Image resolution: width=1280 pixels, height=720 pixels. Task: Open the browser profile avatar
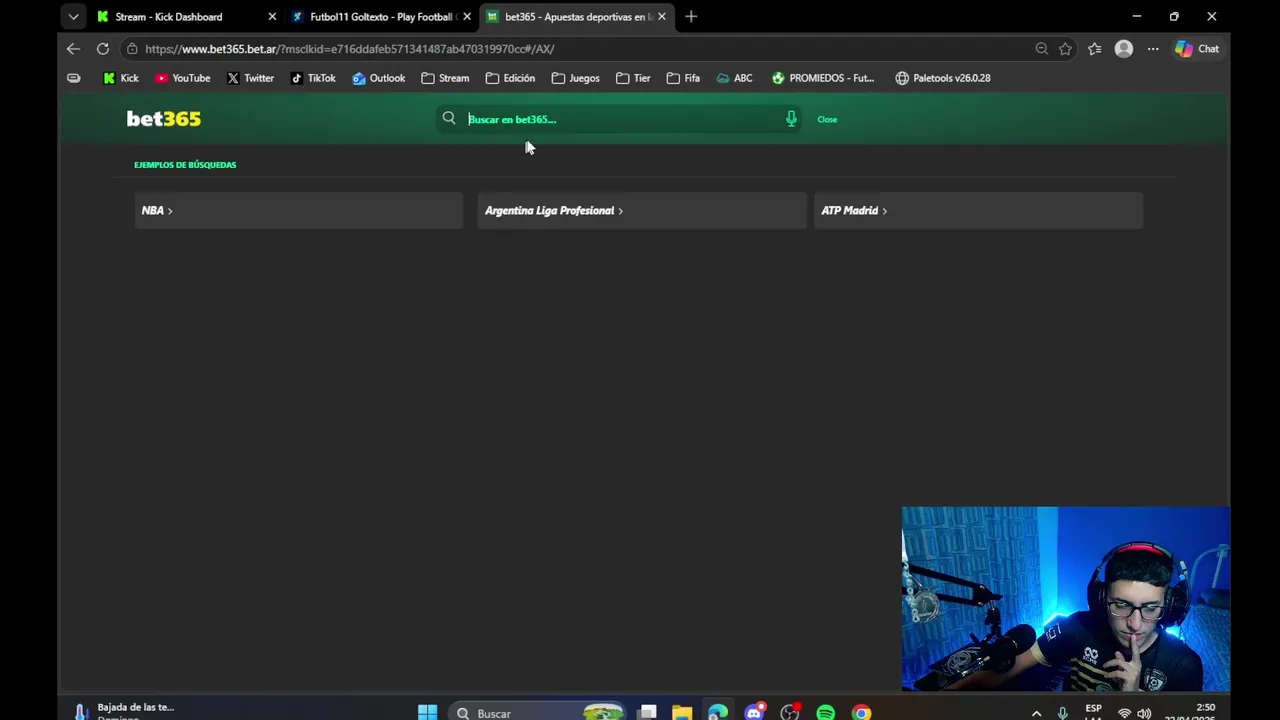[x=1124, y=48]
